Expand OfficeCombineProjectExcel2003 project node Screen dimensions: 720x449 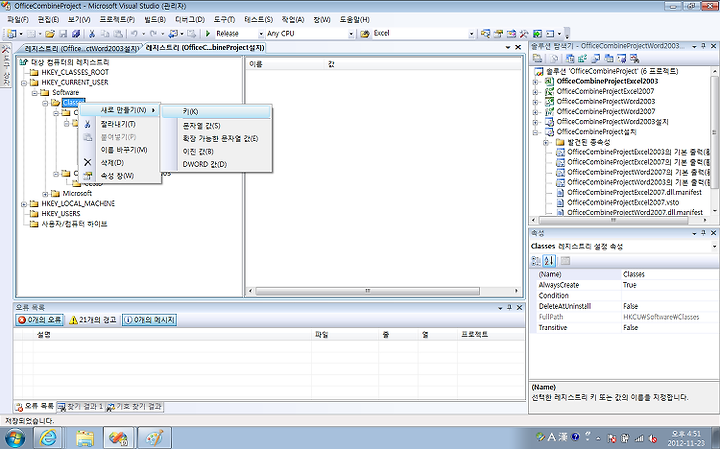535,82
